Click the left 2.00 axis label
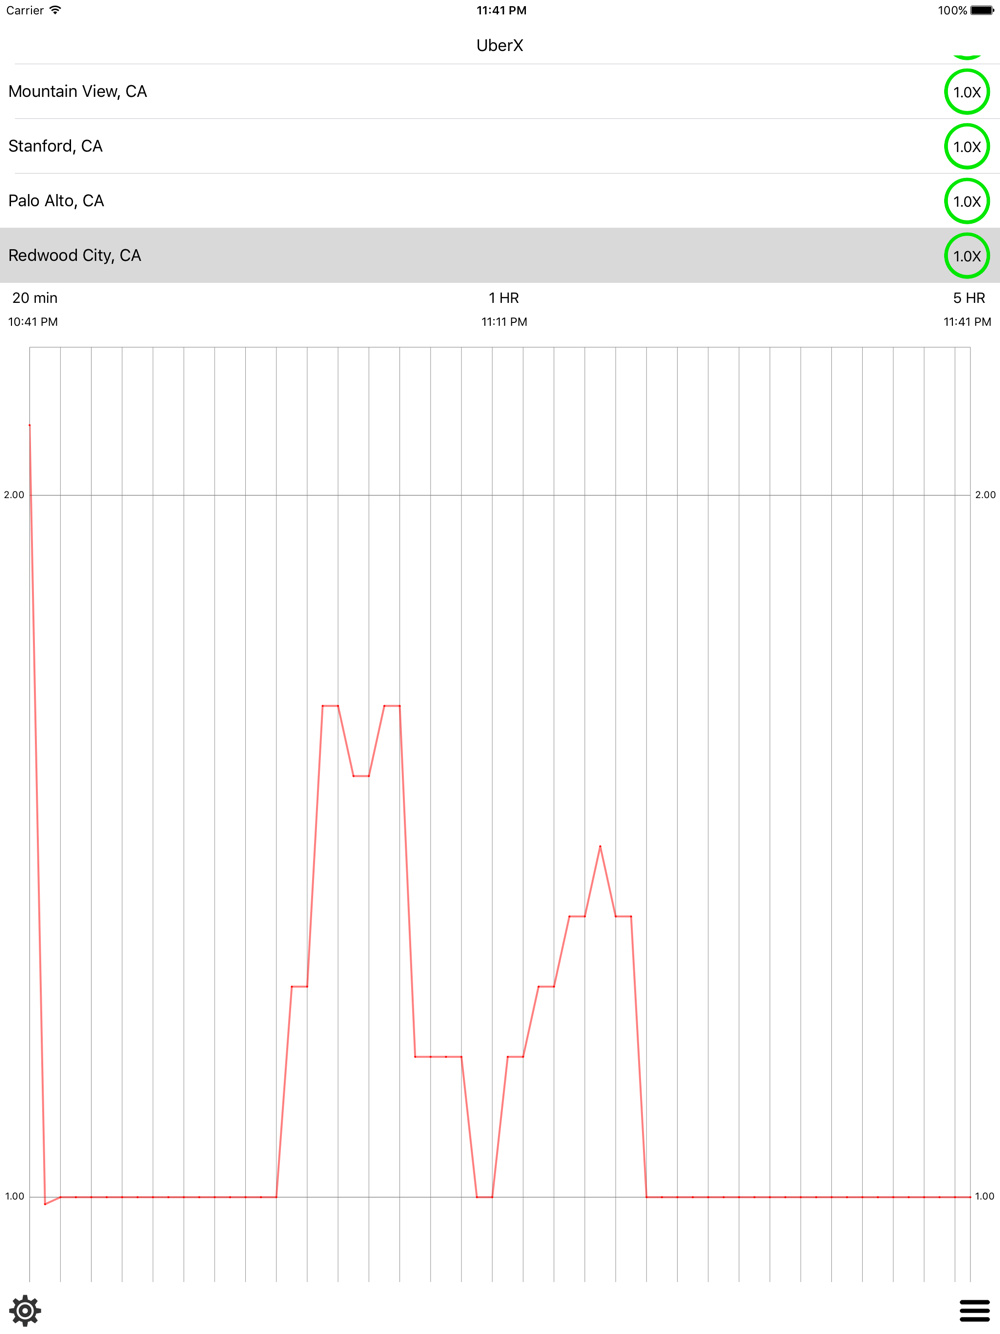This screenshot has width=1000, height=1334. [14, 495]
